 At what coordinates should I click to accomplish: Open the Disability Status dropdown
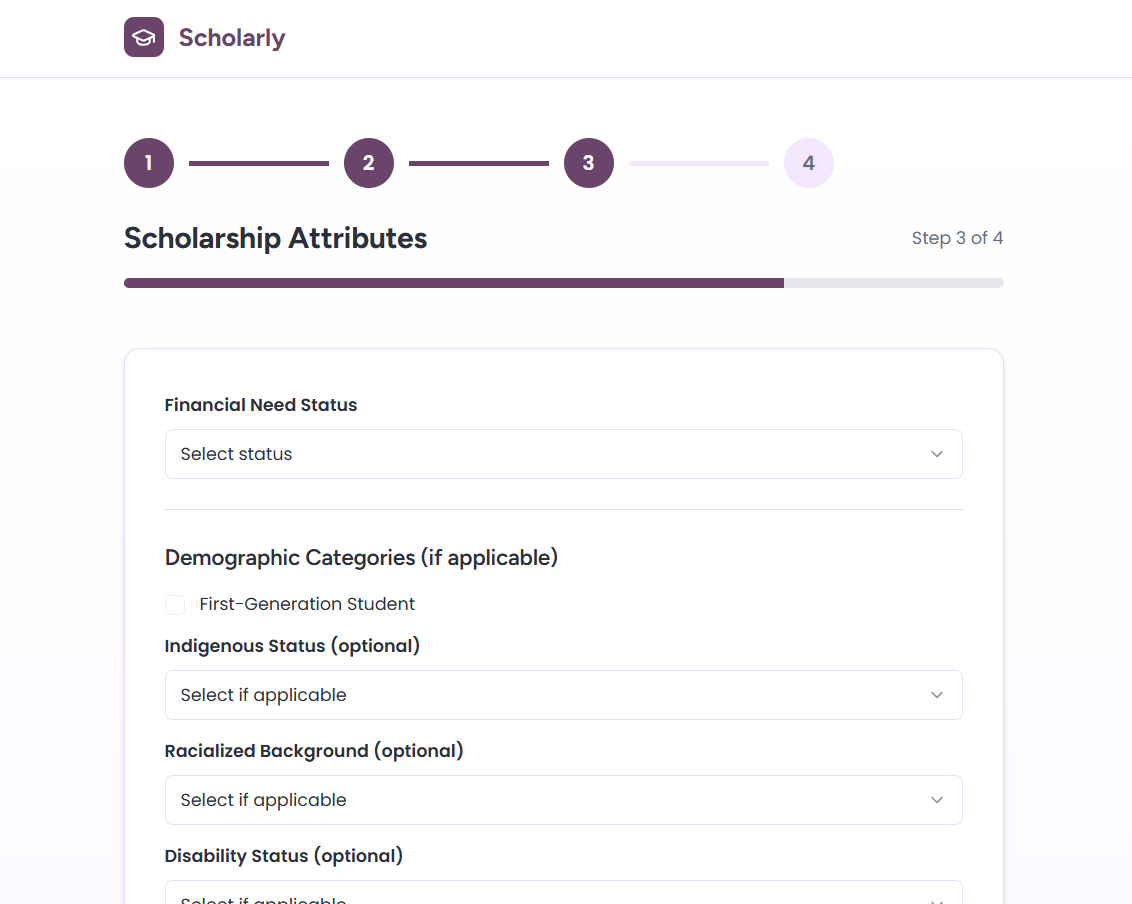(563, 893)
